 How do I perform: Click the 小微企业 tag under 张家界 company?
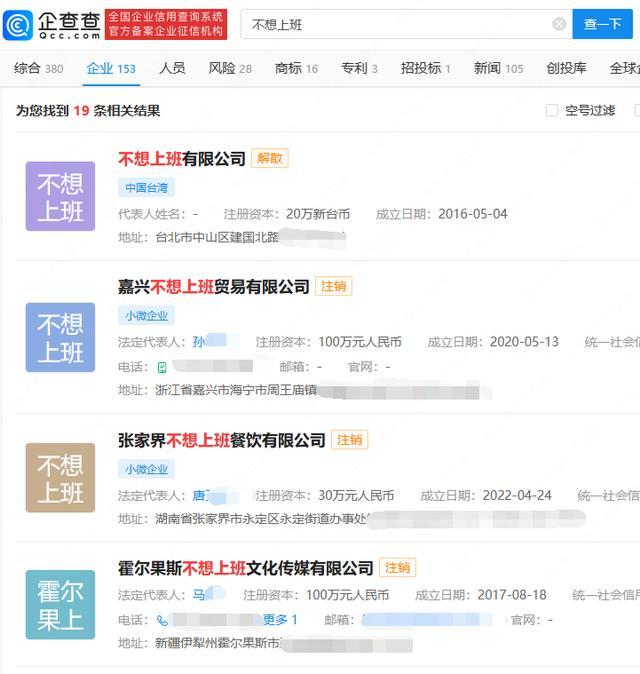[147, 469]
